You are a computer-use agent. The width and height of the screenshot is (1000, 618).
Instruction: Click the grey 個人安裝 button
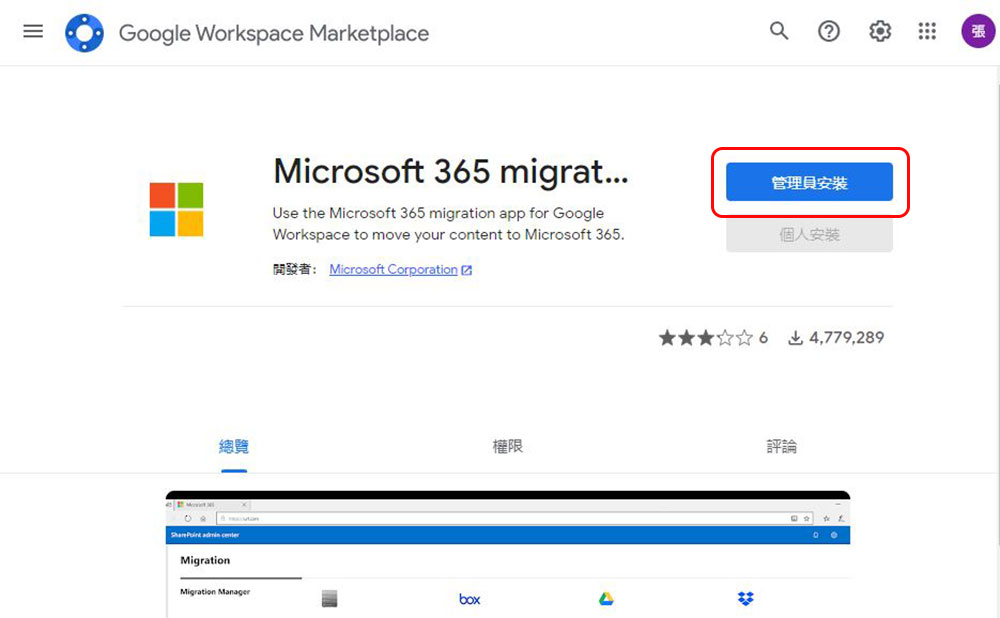(x=809, y=234)
